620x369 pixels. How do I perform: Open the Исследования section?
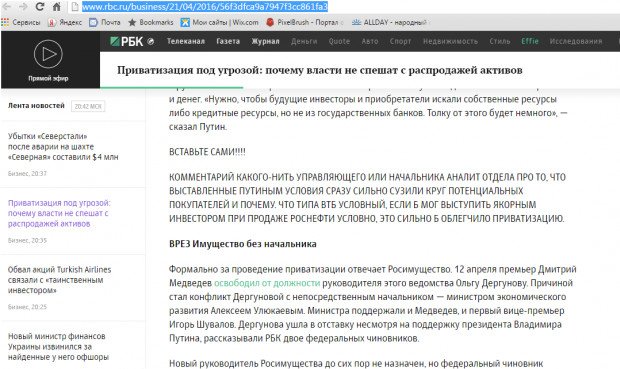[x=576, y=41]
